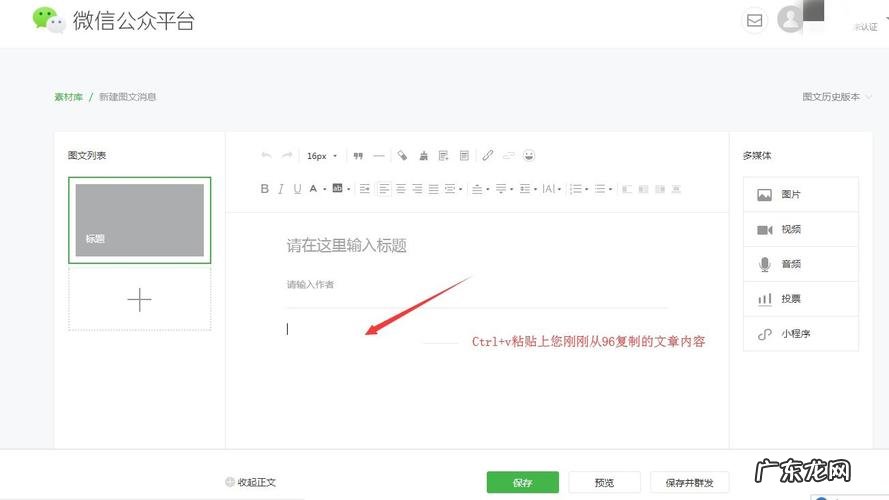This screenshot has width=889, height=500.
Task: Expand the line height dropdown arrow
Action: [x=535, y=189]
